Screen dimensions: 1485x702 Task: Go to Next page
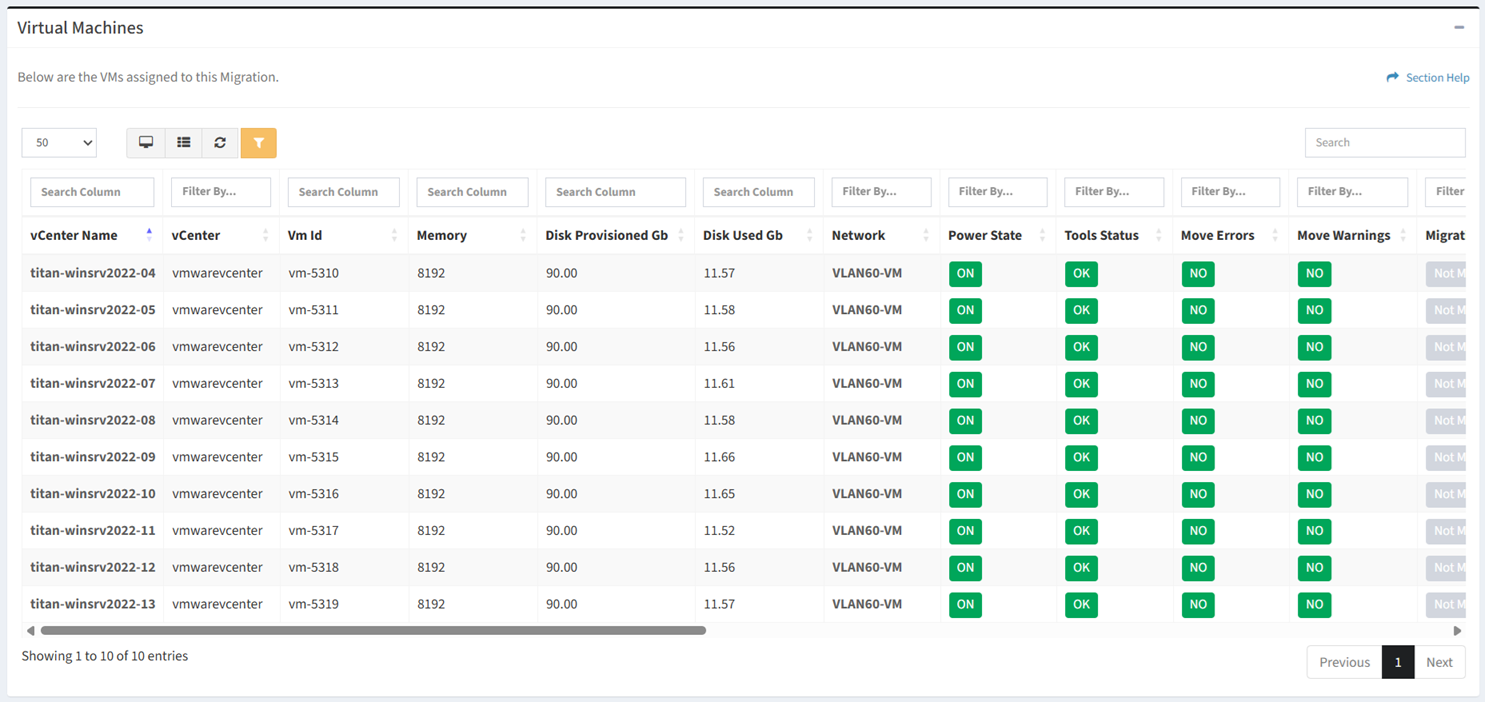(1439, 662)
